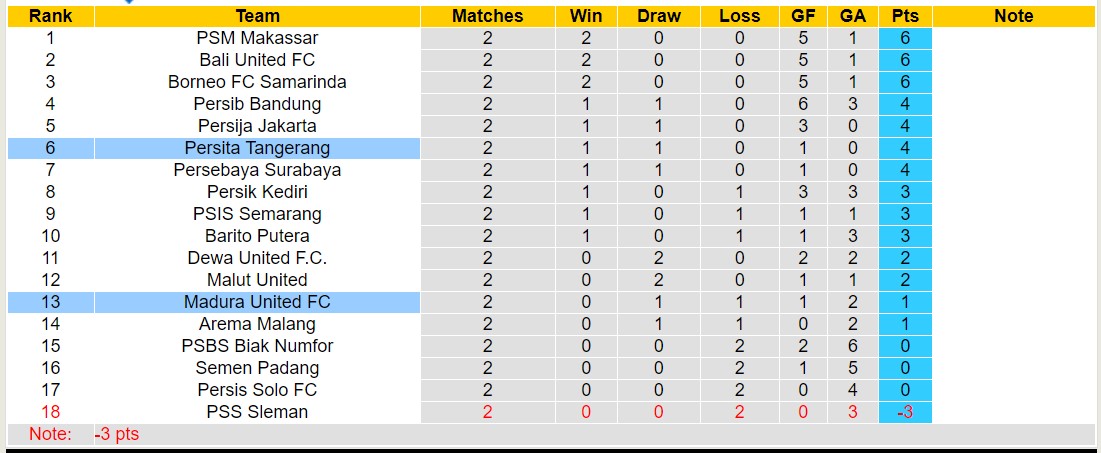Select Borneo FC Samarinda in the table
The image size is (1101, 453).
point(257,82)
